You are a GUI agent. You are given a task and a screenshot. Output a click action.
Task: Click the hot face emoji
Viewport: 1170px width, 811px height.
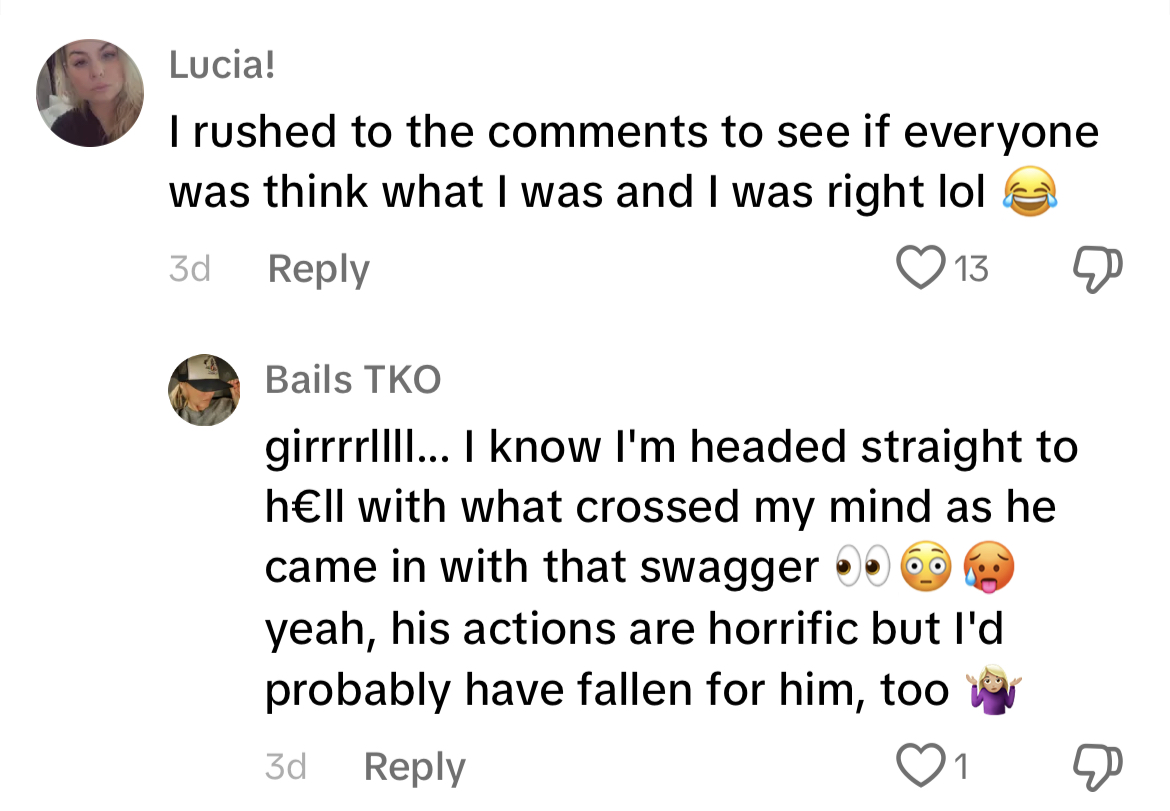pos(989,567)
